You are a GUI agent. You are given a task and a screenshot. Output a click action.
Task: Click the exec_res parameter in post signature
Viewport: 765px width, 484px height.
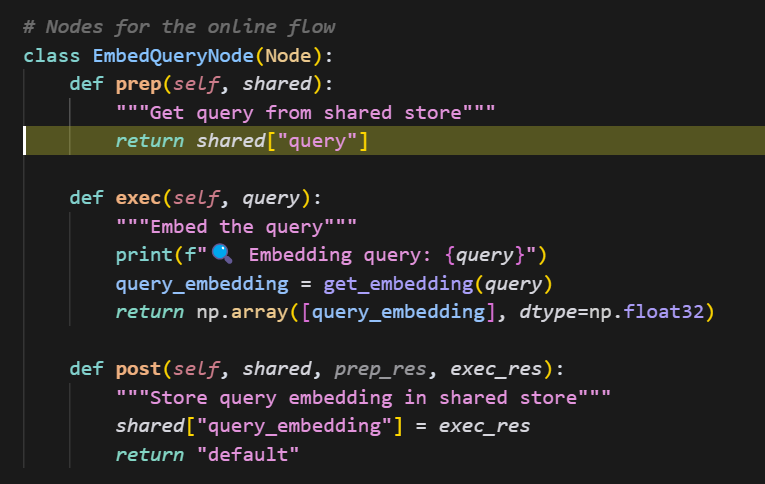pos(496,369)
